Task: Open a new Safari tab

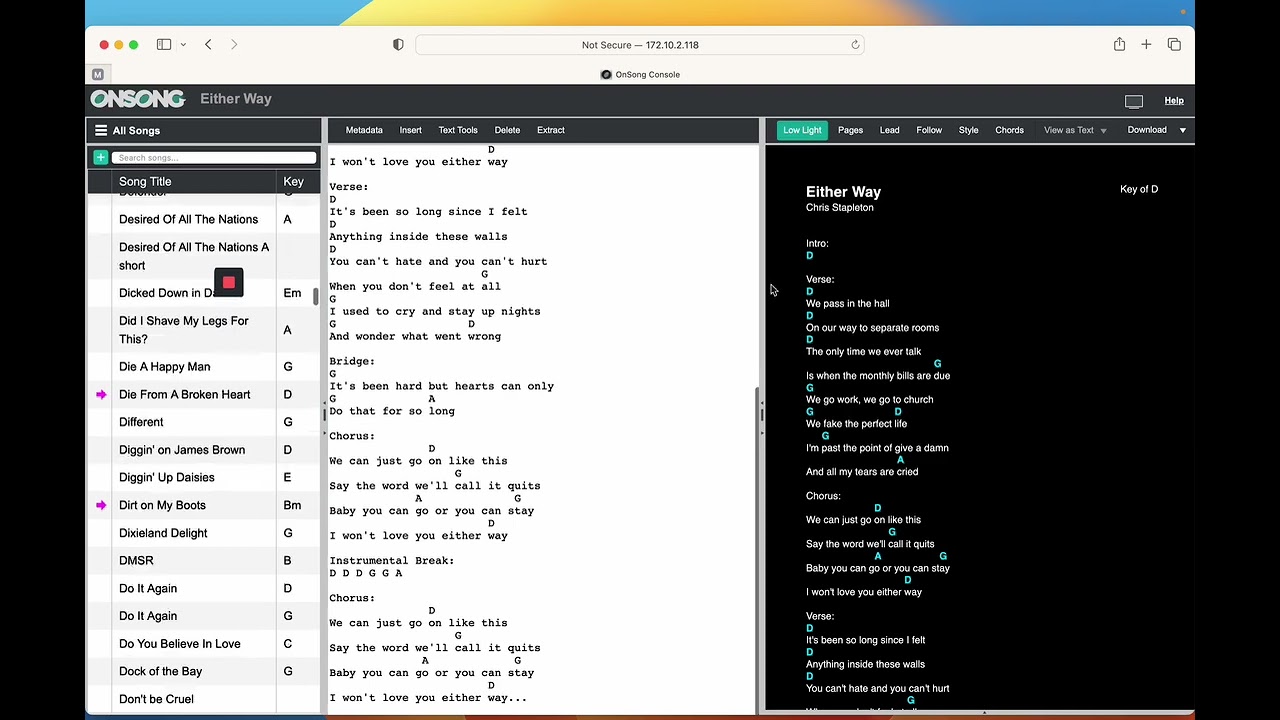Action: click(1146, 45)
